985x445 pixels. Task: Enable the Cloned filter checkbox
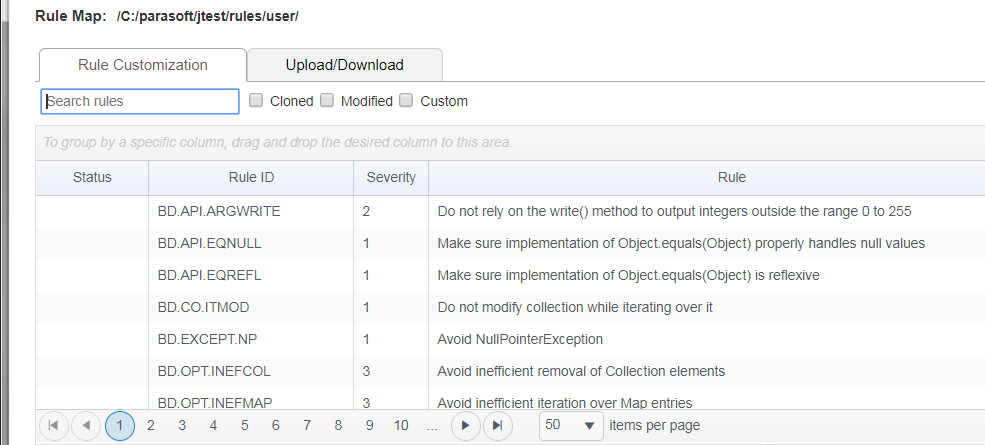coord(256,100)
